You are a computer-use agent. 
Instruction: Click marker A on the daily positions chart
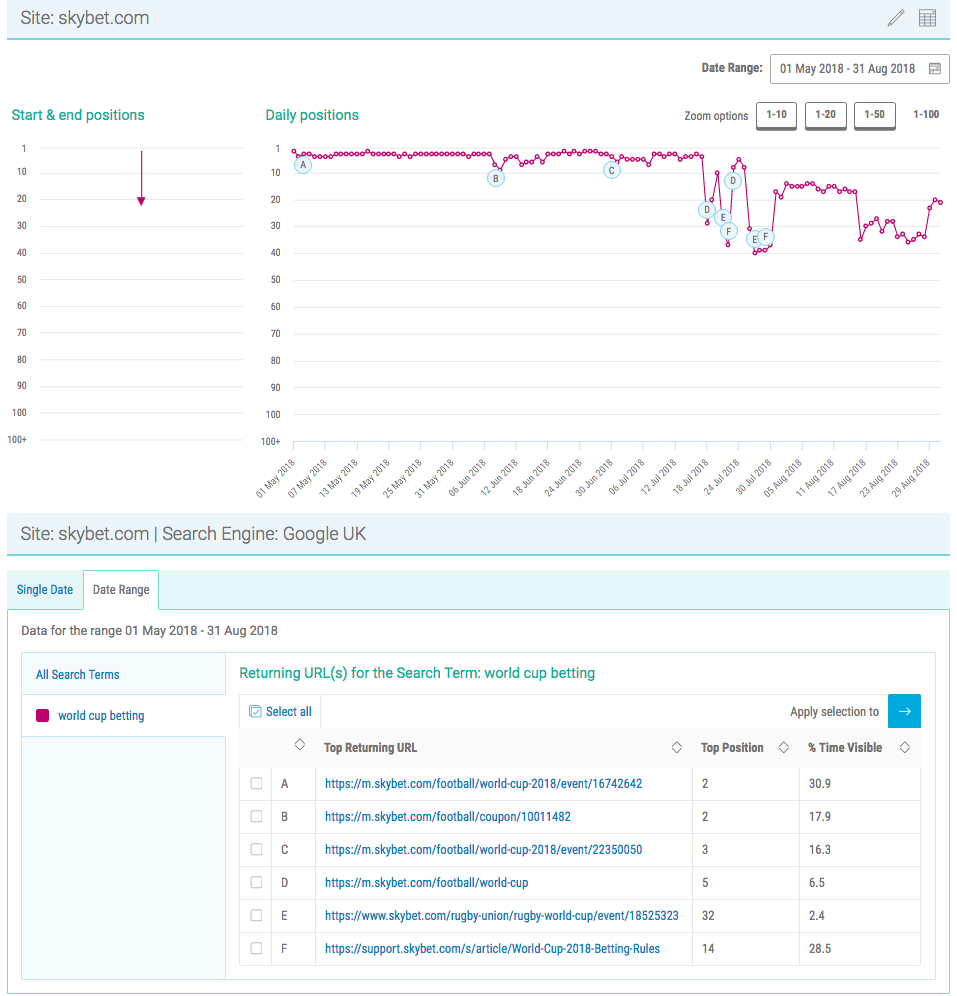[x=303, y=165]
